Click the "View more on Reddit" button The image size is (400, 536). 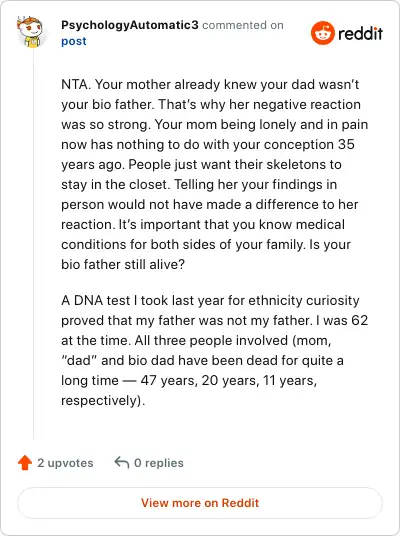(x=200, y=503)
